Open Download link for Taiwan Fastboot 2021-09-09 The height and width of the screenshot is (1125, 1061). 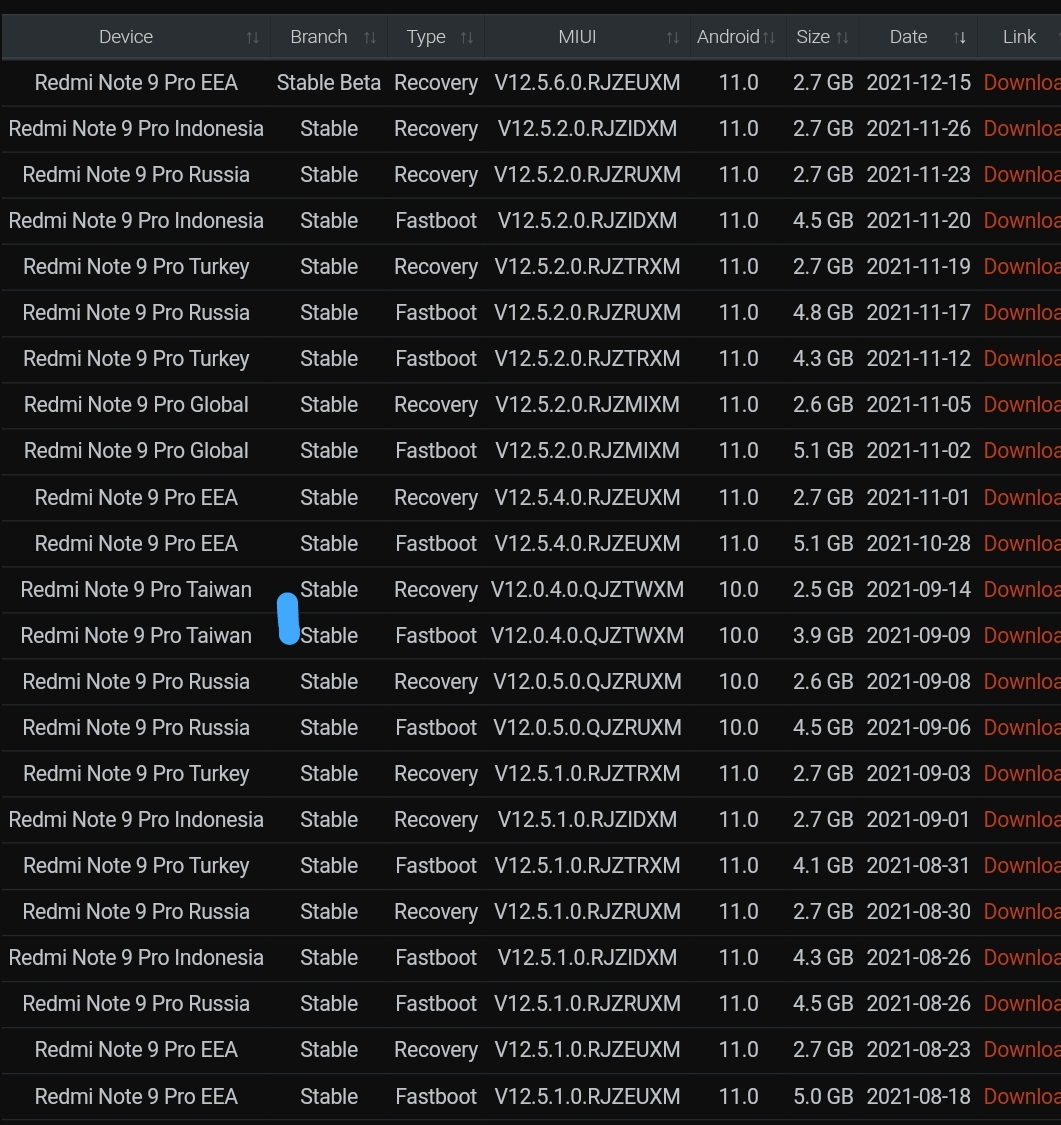click(1022, 635)
